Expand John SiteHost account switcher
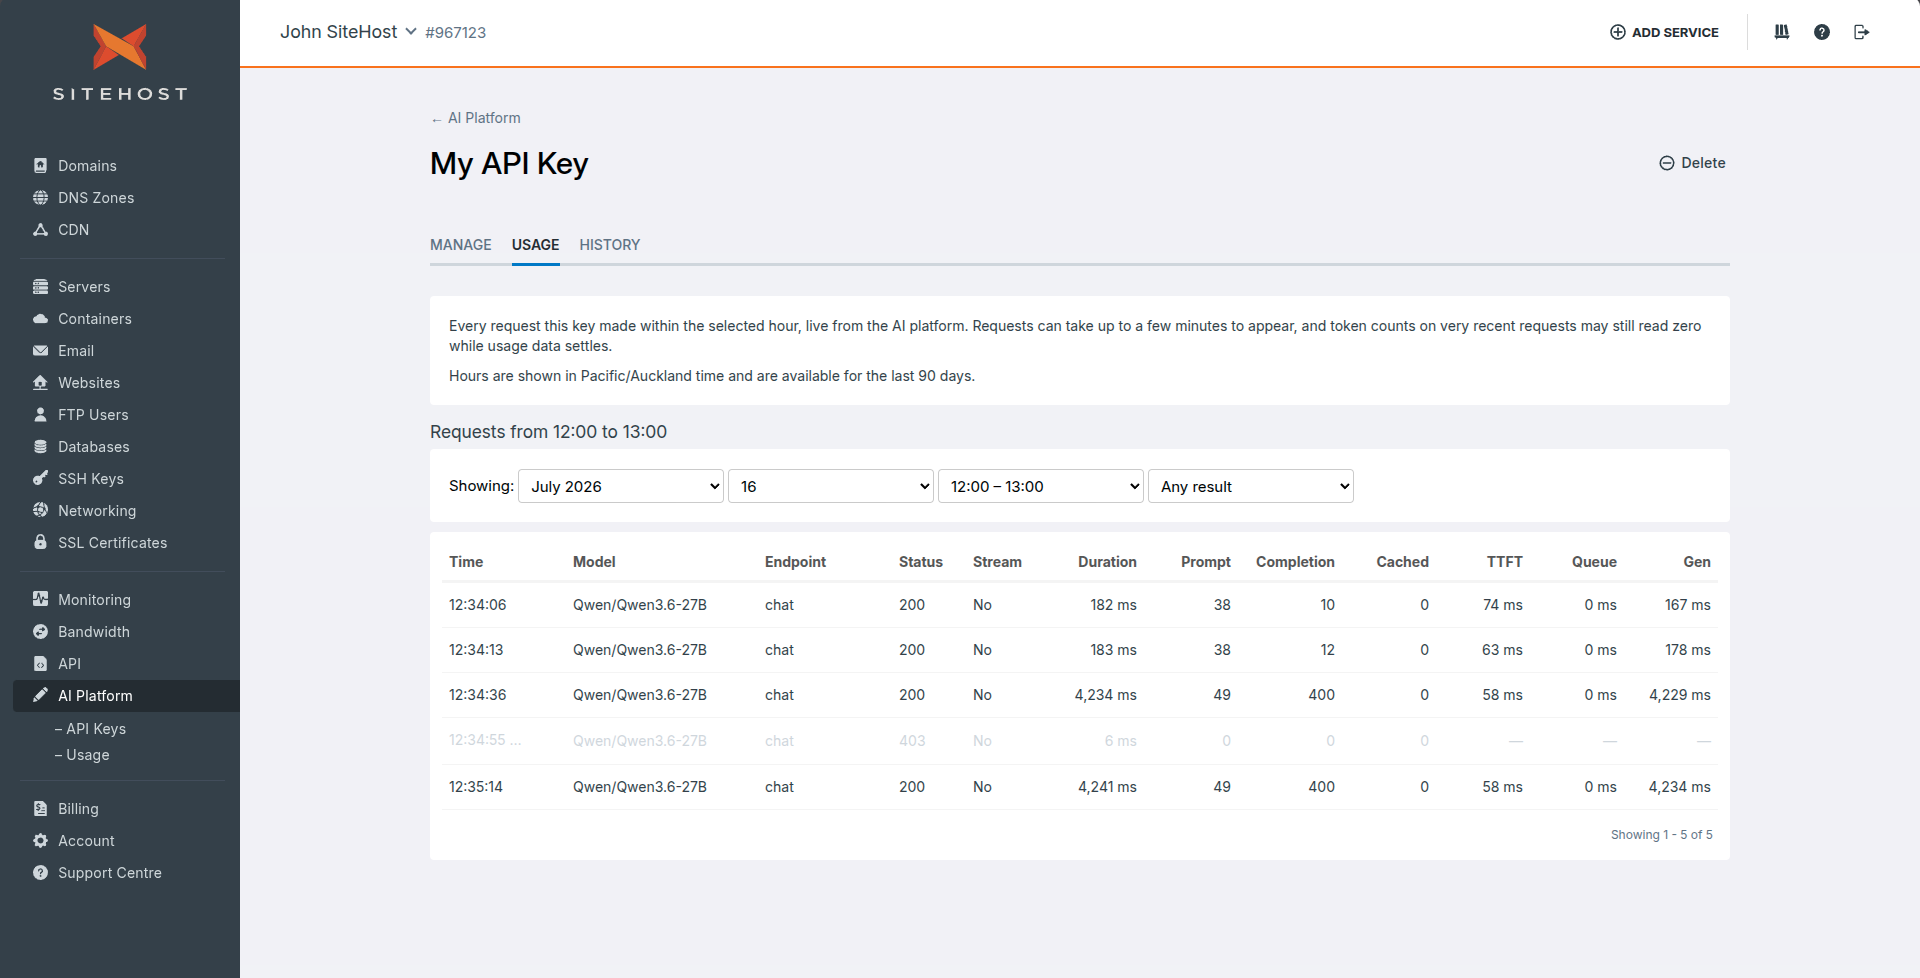The width and height of the screenshot is (1920, 978). coord(348,32)
